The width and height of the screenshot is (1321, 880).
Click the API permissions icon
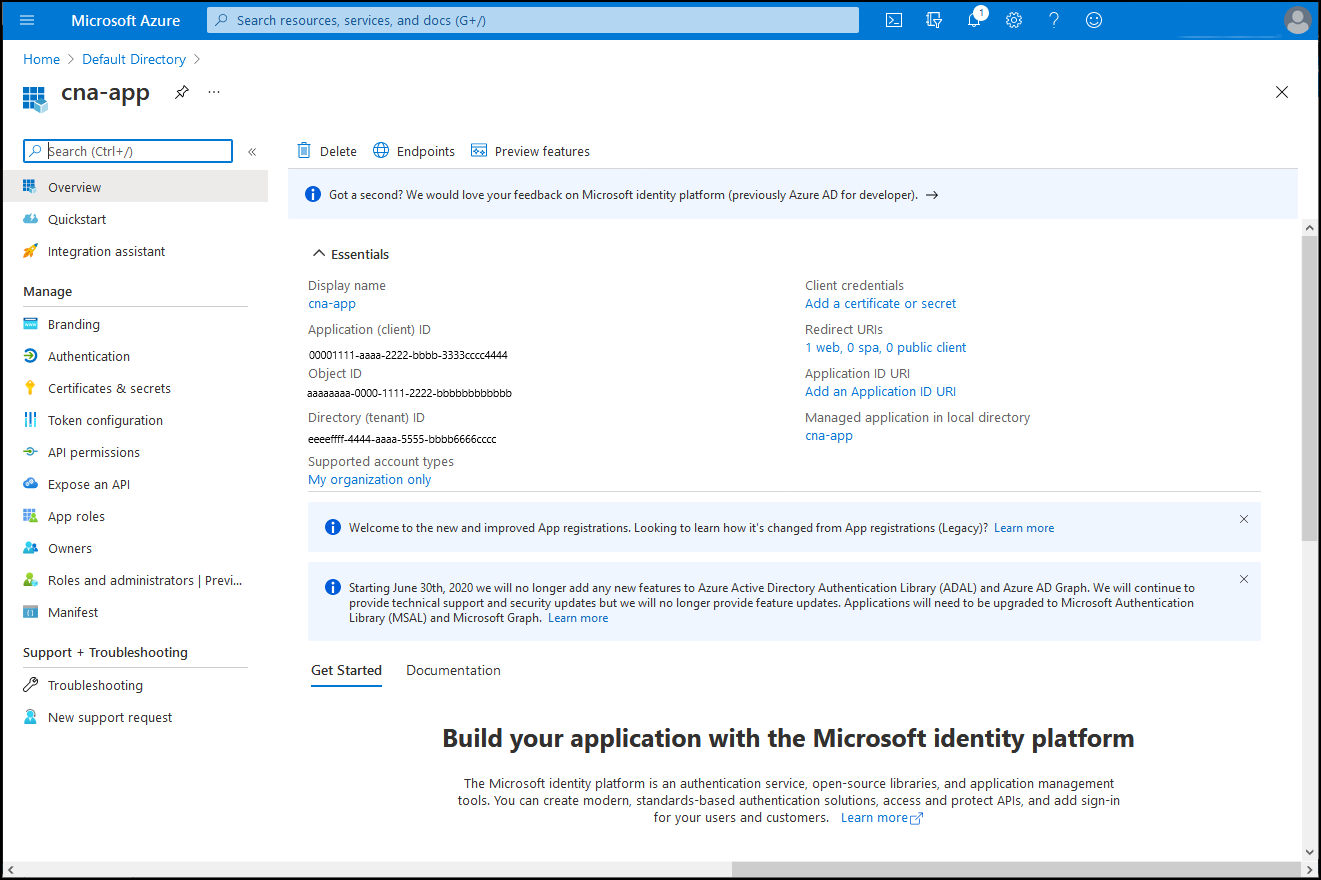tap(30, 452)
